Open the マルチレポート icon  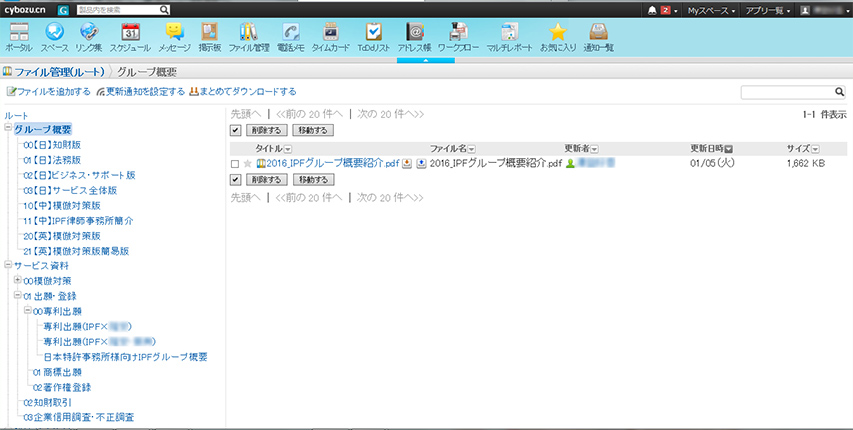[x=509, y=32]
